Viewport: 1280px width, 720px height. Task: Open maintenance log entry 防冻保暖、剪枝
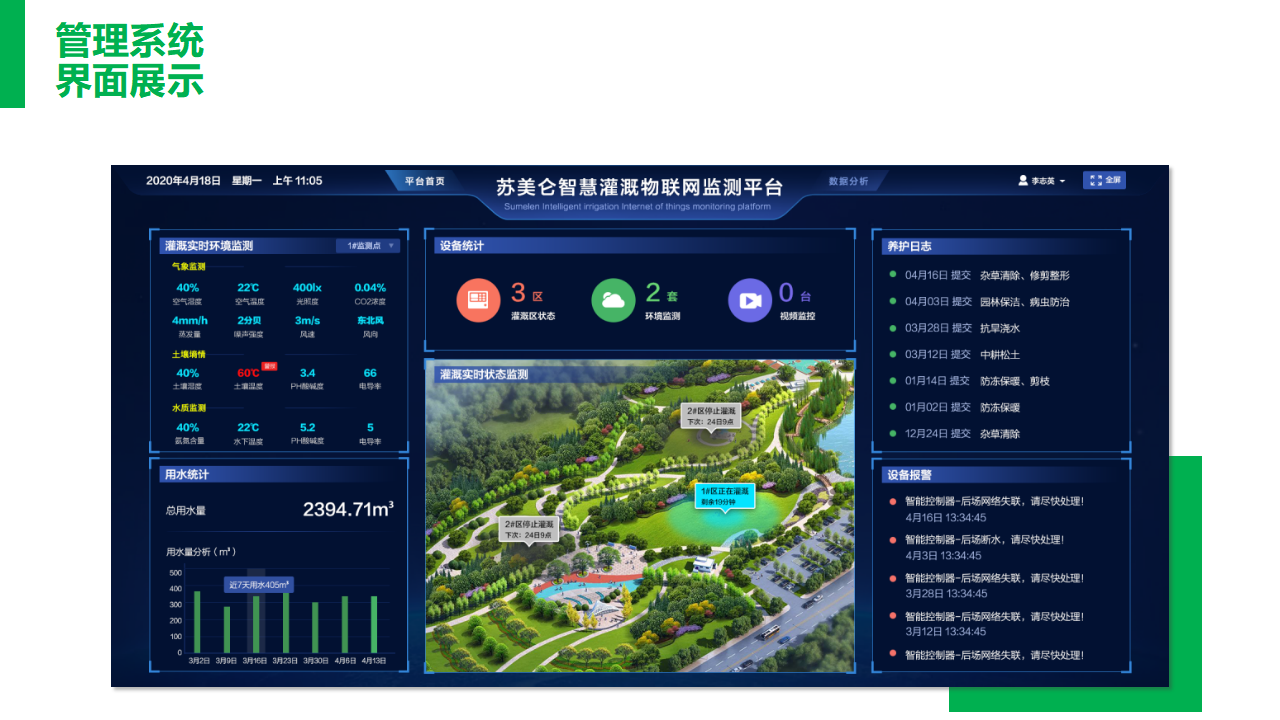[x=1015, y=381]
